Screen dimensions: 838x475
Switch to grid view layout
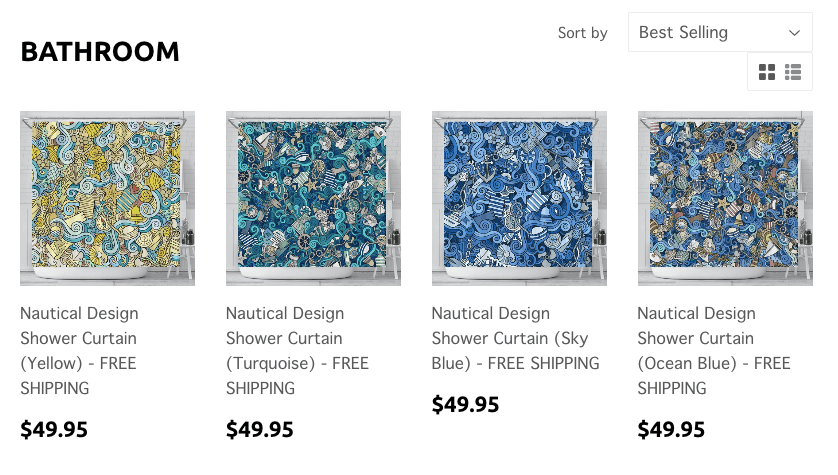(766, 72)
